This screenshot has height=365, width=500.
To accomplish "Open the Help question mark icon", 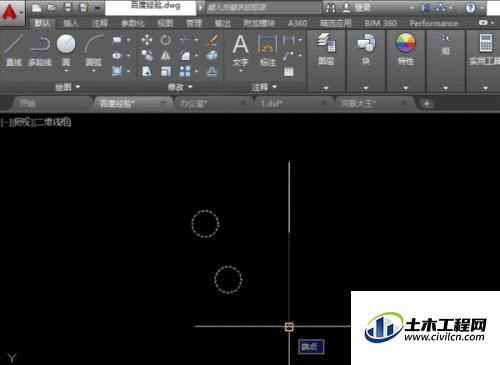I will pyautogui.click(x=470, y=8).
